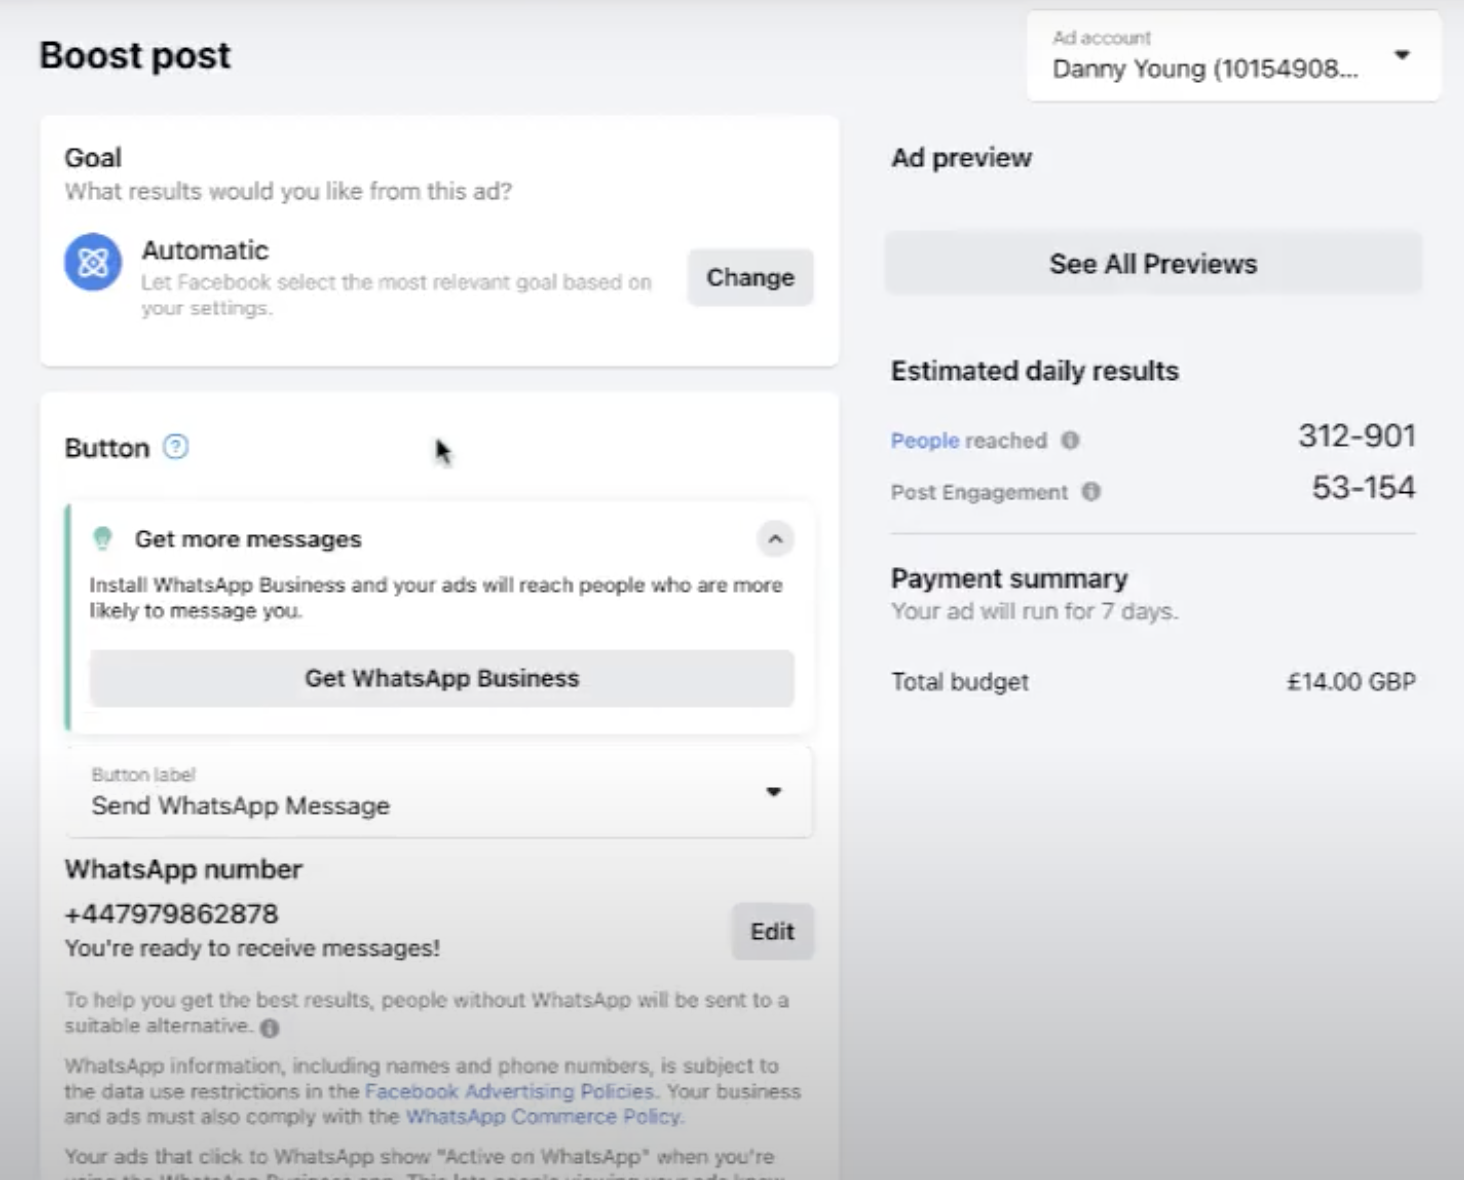Viewport: 1464px width, 1180px height.
Task: Click the 'Automatic' goal title
Action: pyautogui.click(x=205, y=250)
